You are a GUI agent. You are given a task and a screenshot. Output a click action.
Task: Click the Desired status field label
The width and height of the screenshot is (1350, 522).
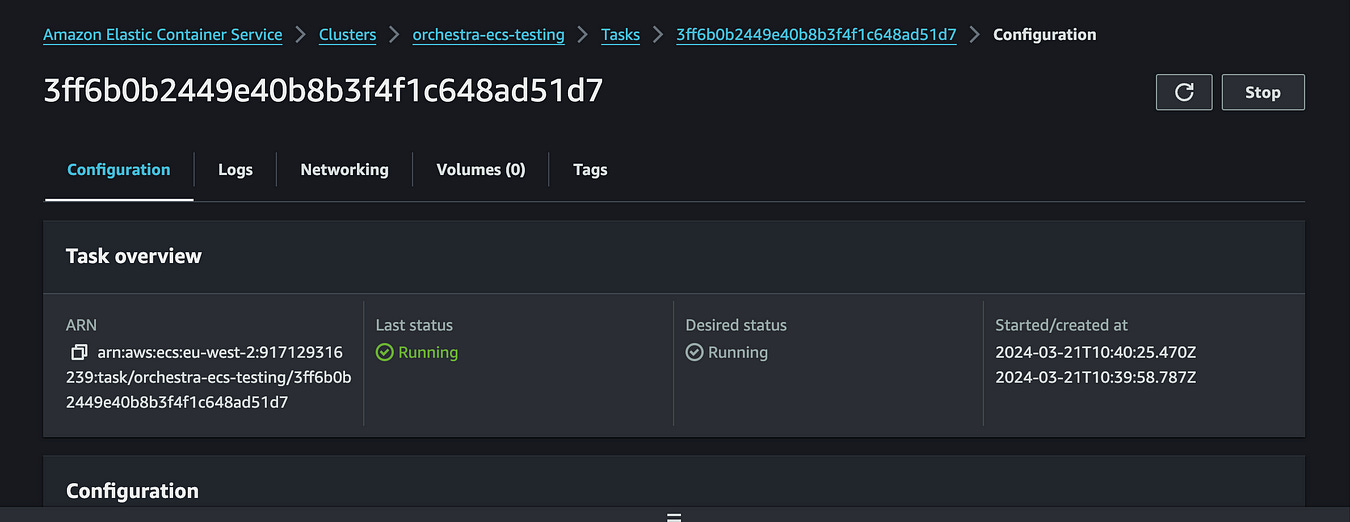(736, 326)
